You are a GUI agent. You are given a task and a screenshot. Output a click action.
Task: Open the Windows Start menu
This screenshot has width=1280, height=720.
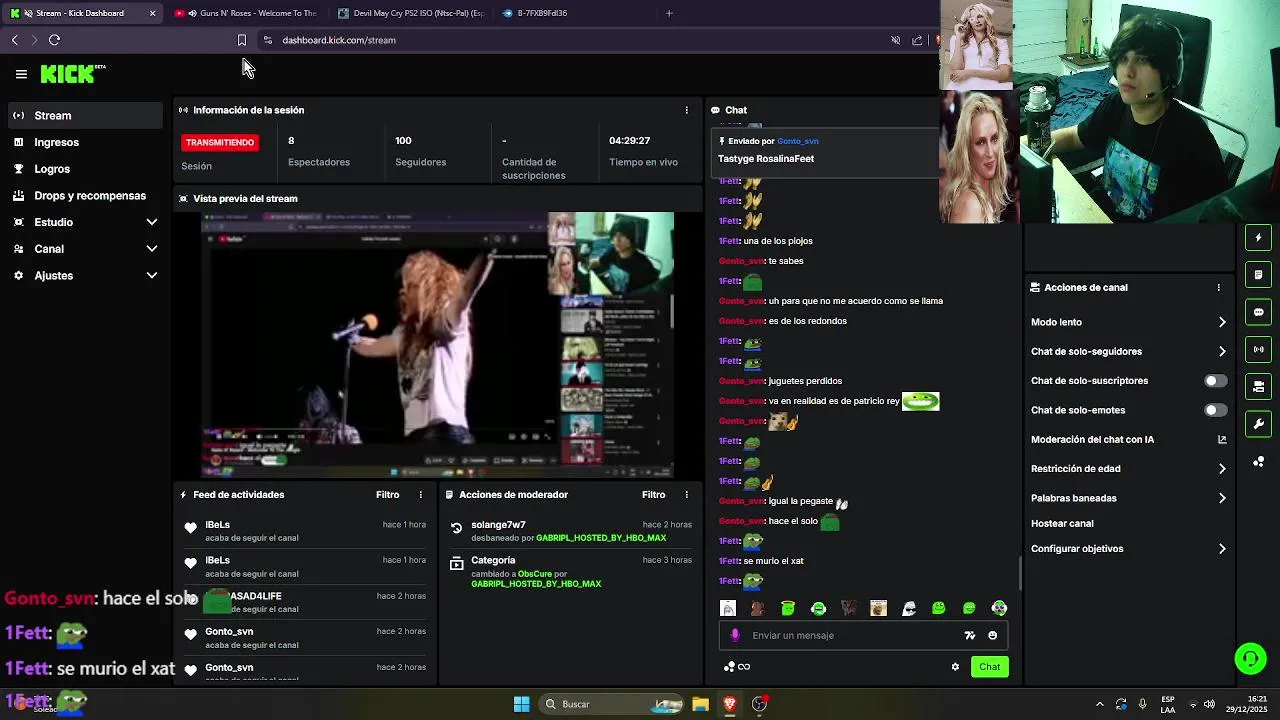(x=521, y=704)
